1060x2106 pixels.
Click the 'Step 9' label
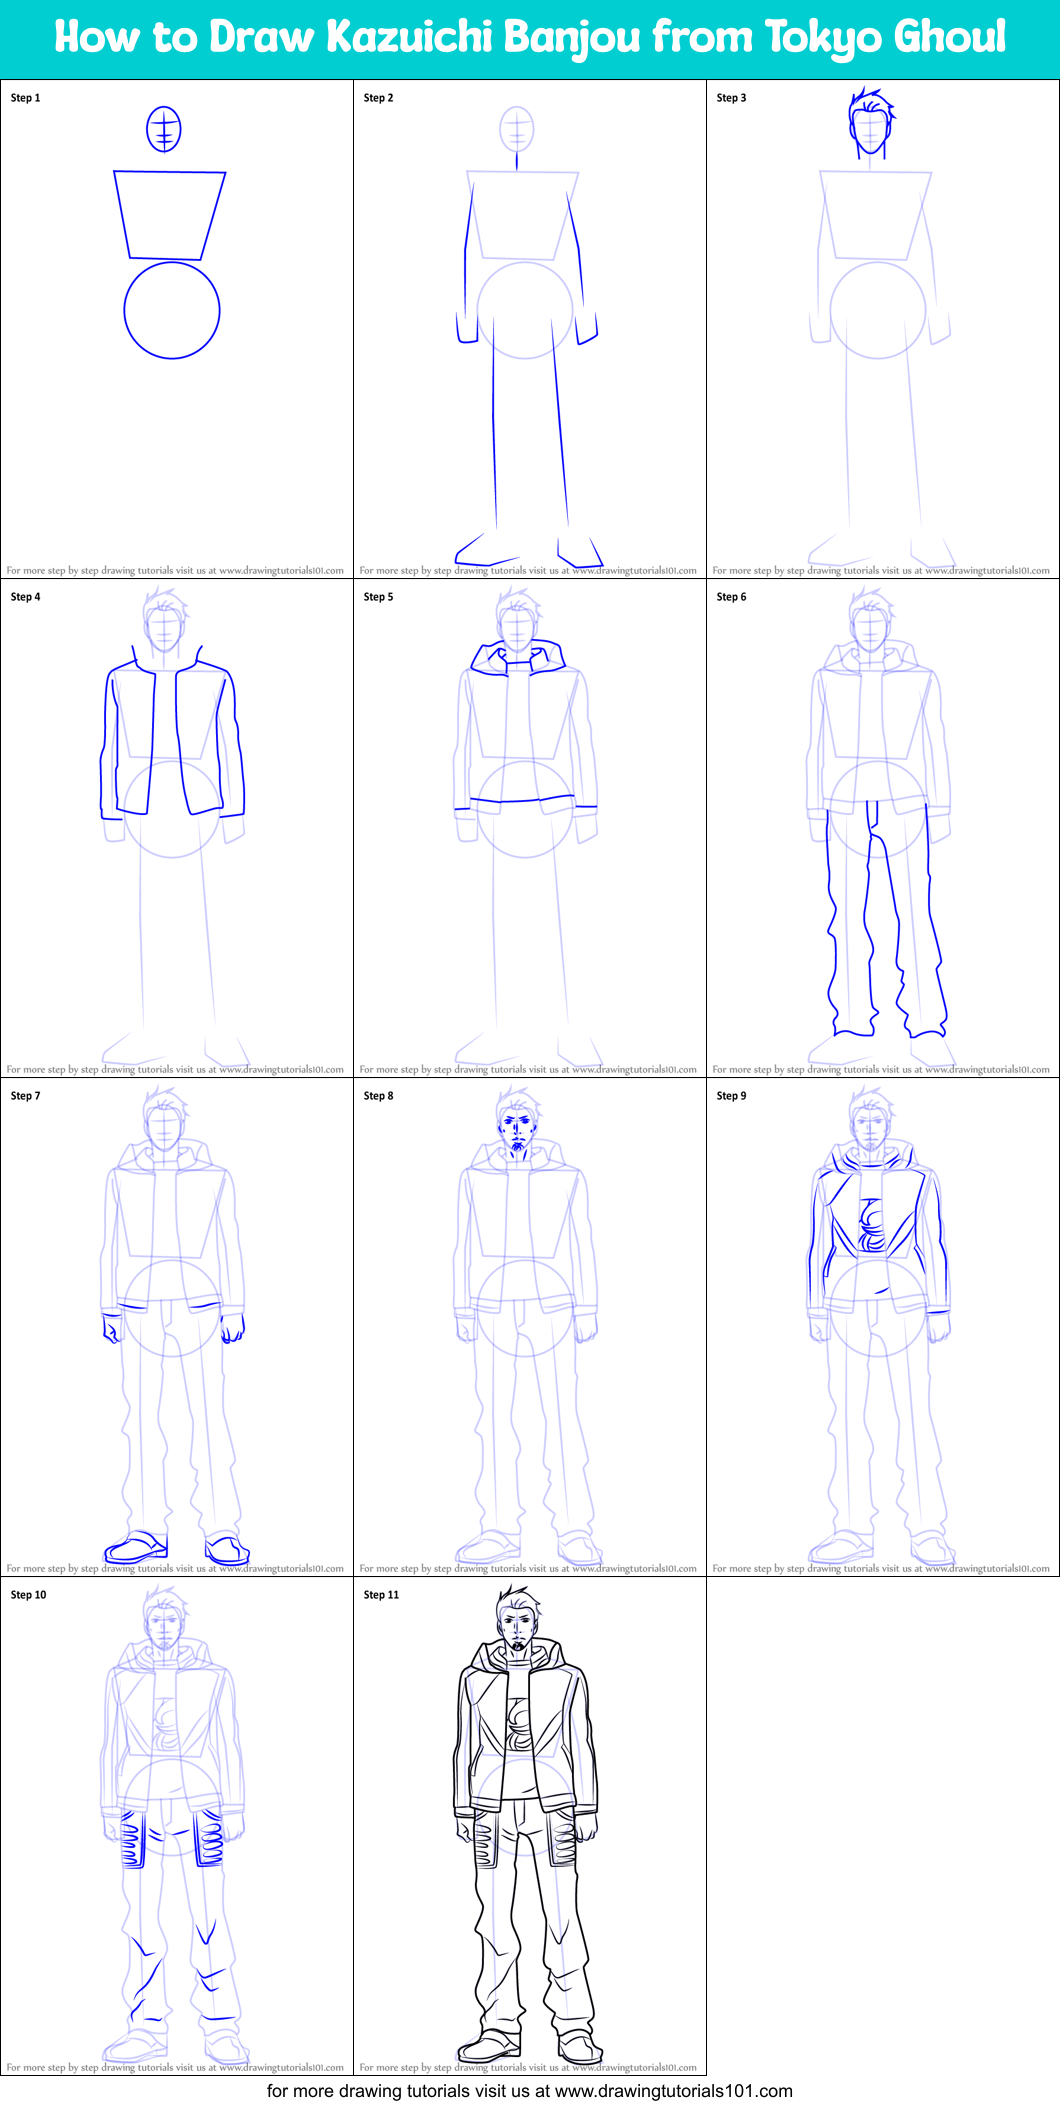coord(732,1096)
